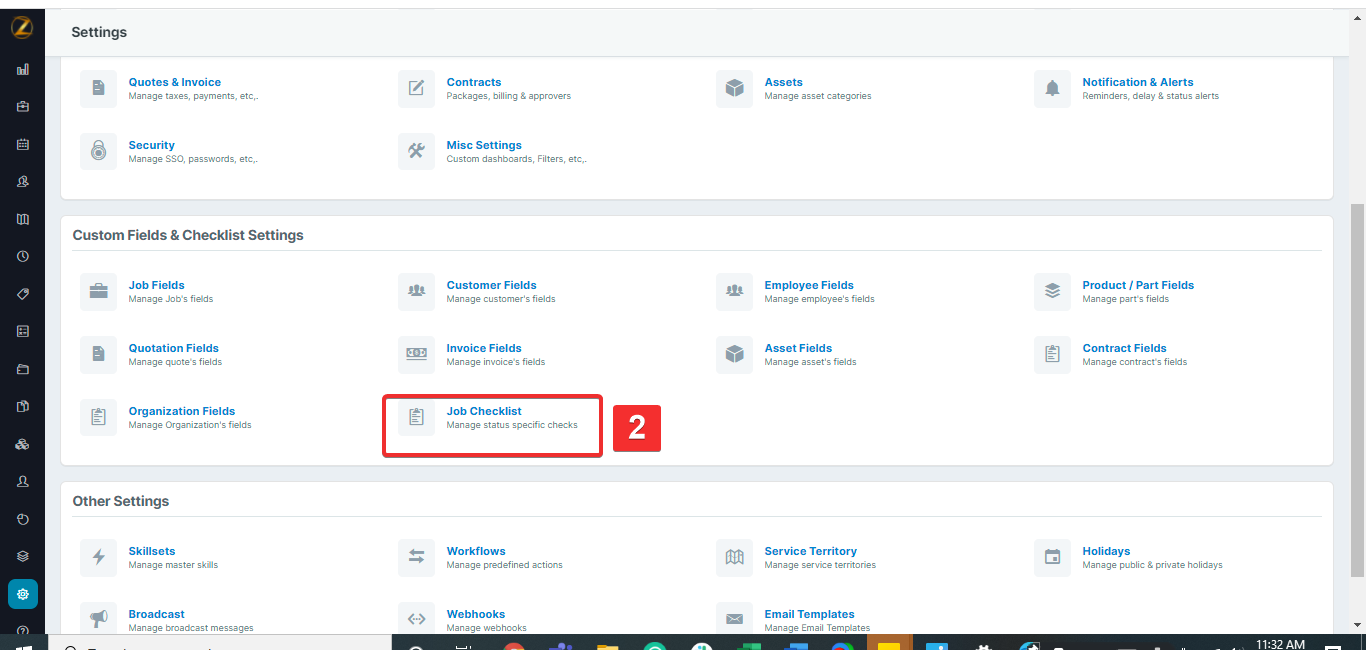1366x650 pixels.
Task: Click the clock icon in the sidebar
Action: click(x=22, y=256)
